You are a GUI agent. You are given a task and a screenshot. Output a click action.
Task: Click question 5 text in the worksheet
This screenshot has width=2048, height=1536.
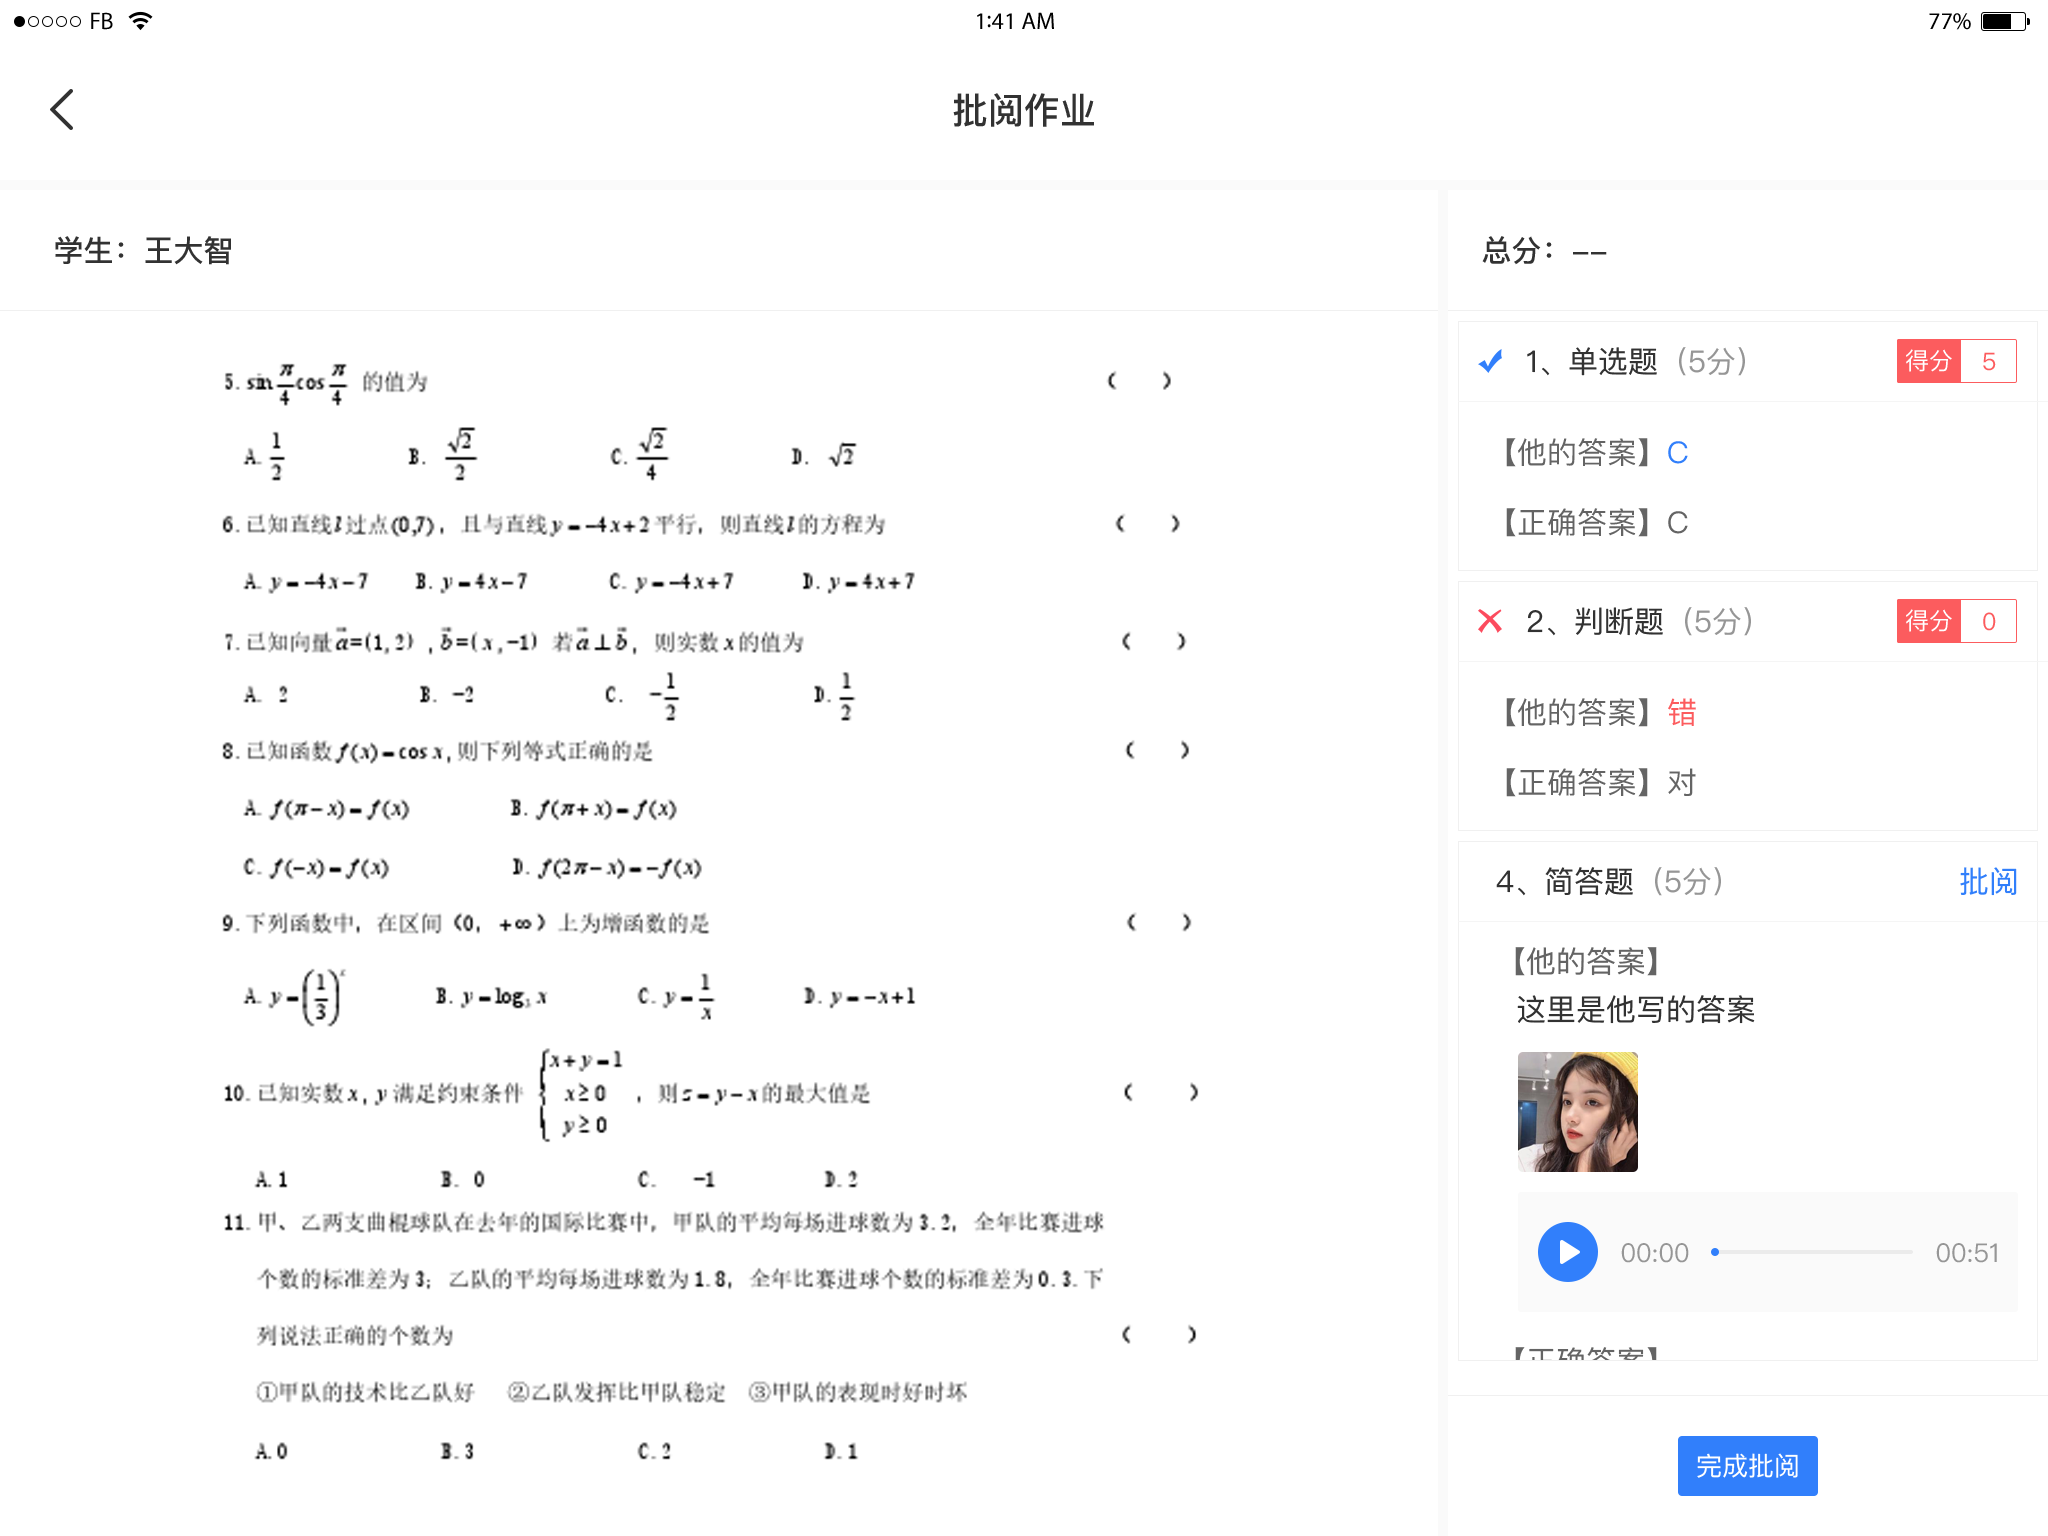pyautogui.click(x=325, y=382)
